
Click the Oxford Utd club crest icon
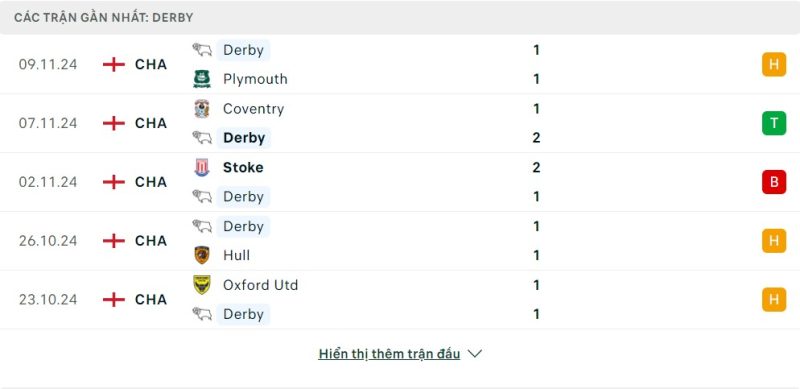202,285
